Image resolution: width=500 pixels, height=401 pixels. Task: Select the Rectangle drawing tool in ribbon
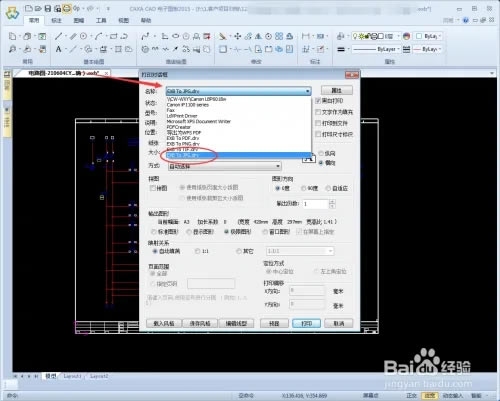(x=114, y=36)
